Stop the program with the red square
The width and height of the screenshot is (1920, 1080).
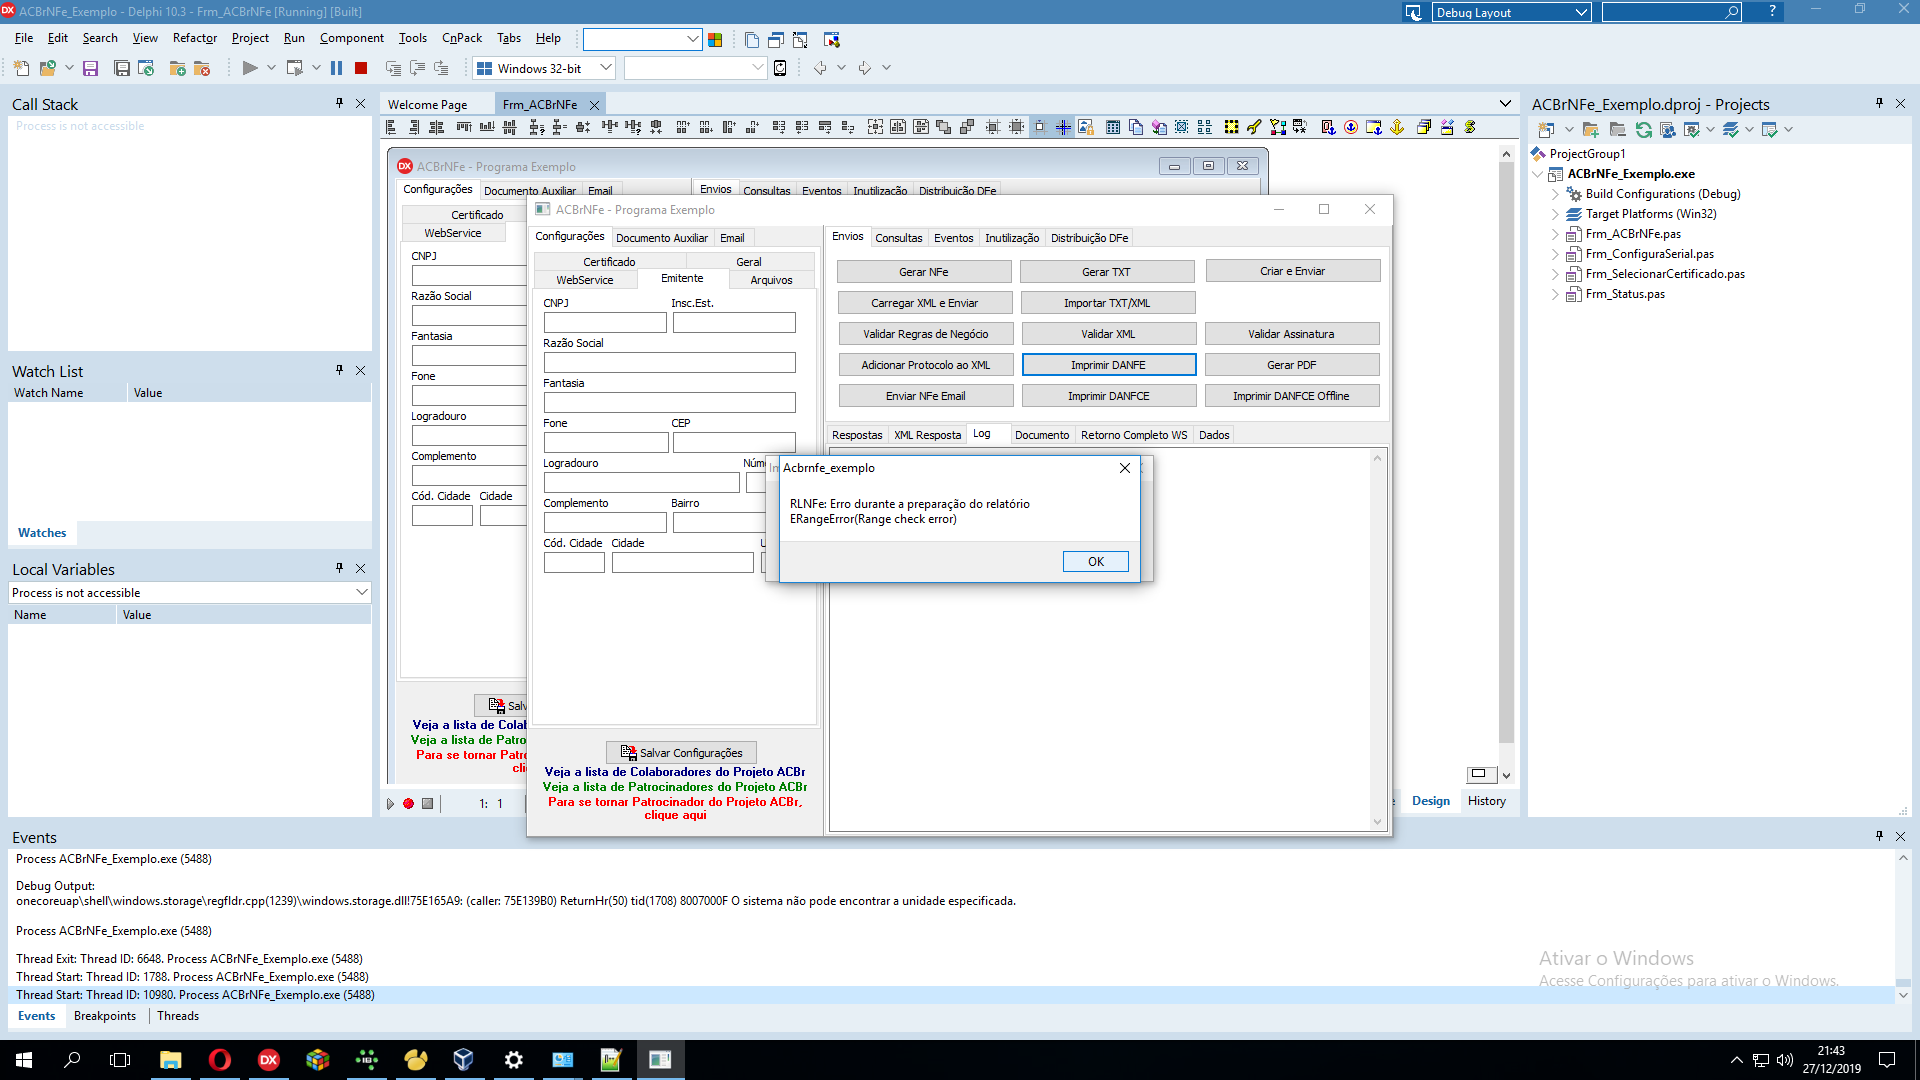coord(361,68)
